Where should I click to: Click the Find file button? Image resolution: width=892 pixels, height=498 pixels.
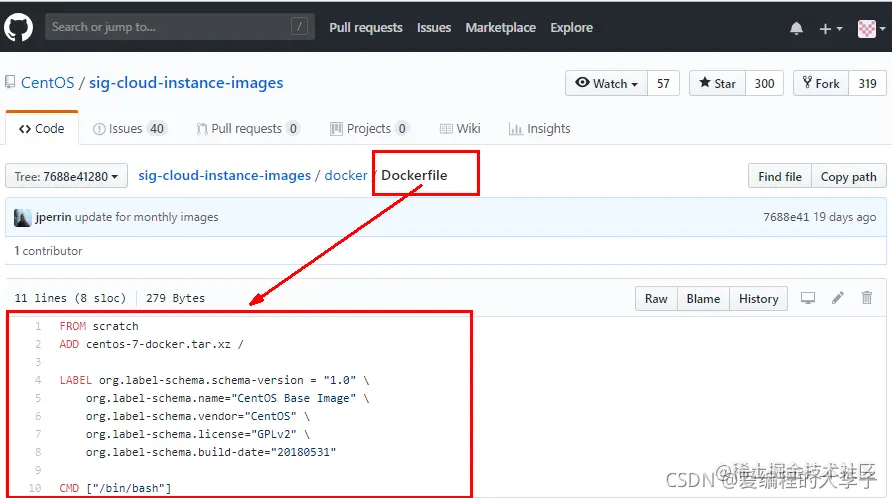click(780, 176)
